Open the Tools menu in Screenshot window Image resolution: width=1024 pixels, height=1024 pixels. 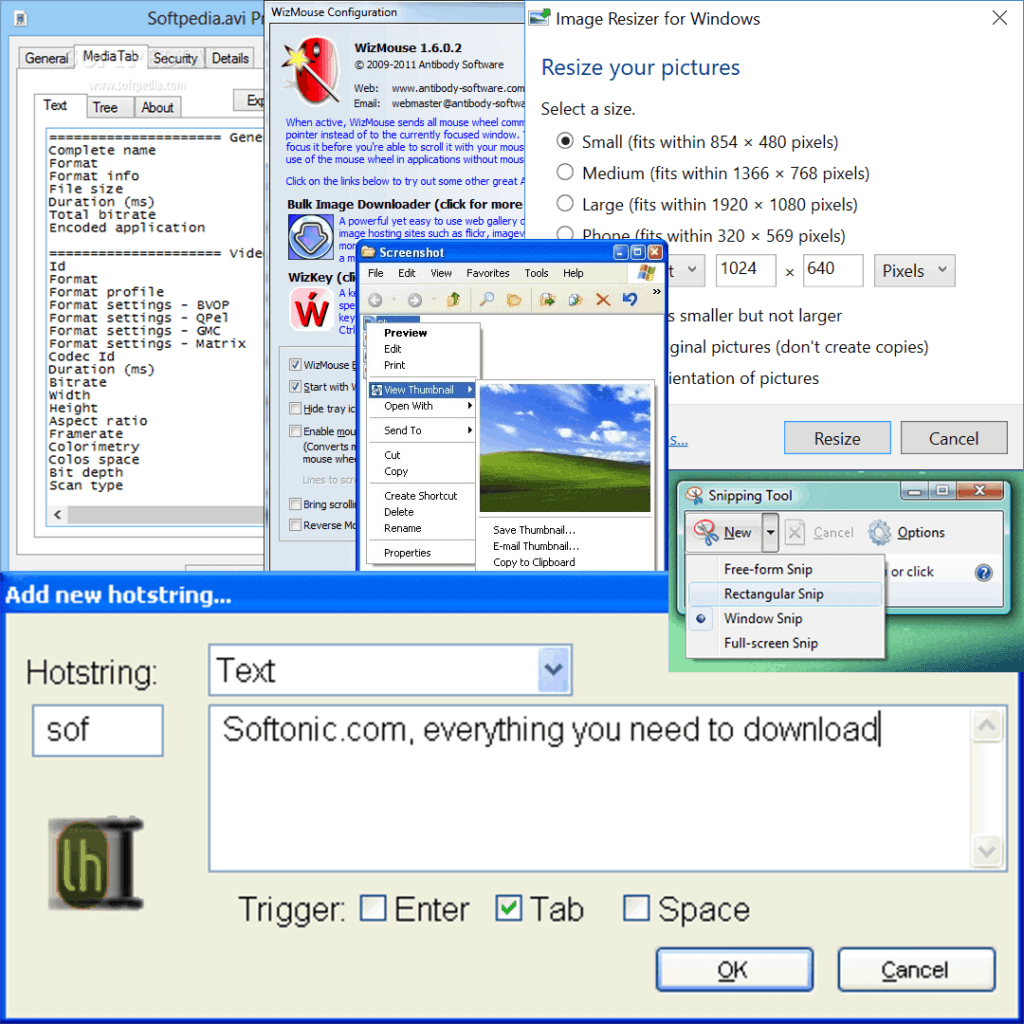coord(536,272)
